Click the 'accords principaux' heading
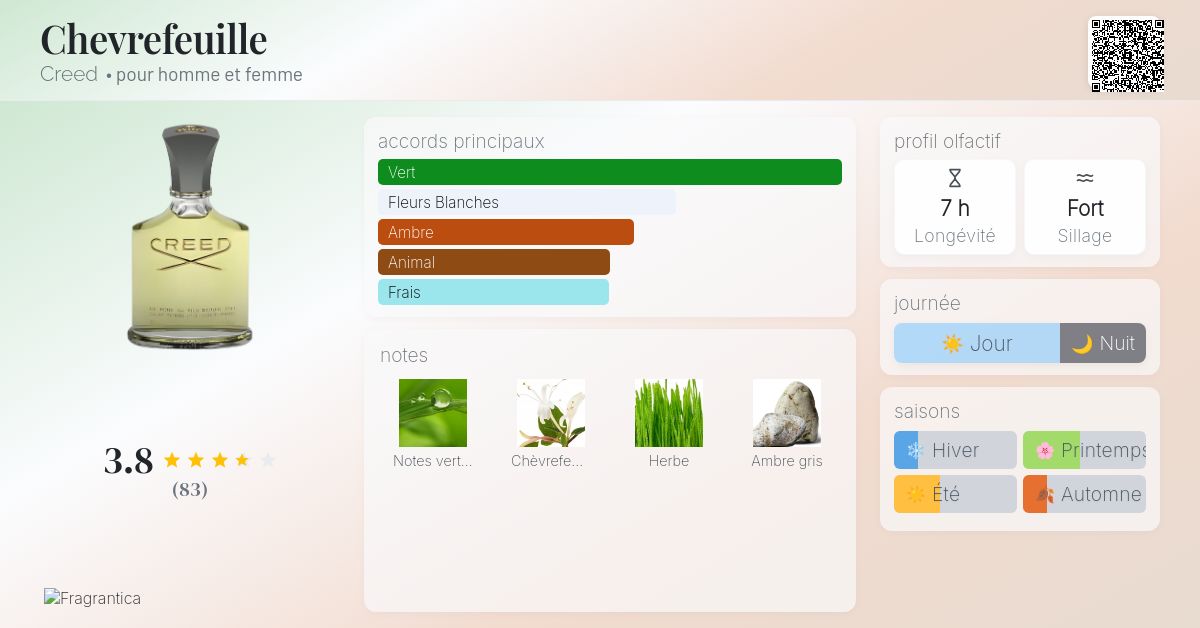Image resolution: width=1200 pixels, height=628 pixels. tap(461, 141)
